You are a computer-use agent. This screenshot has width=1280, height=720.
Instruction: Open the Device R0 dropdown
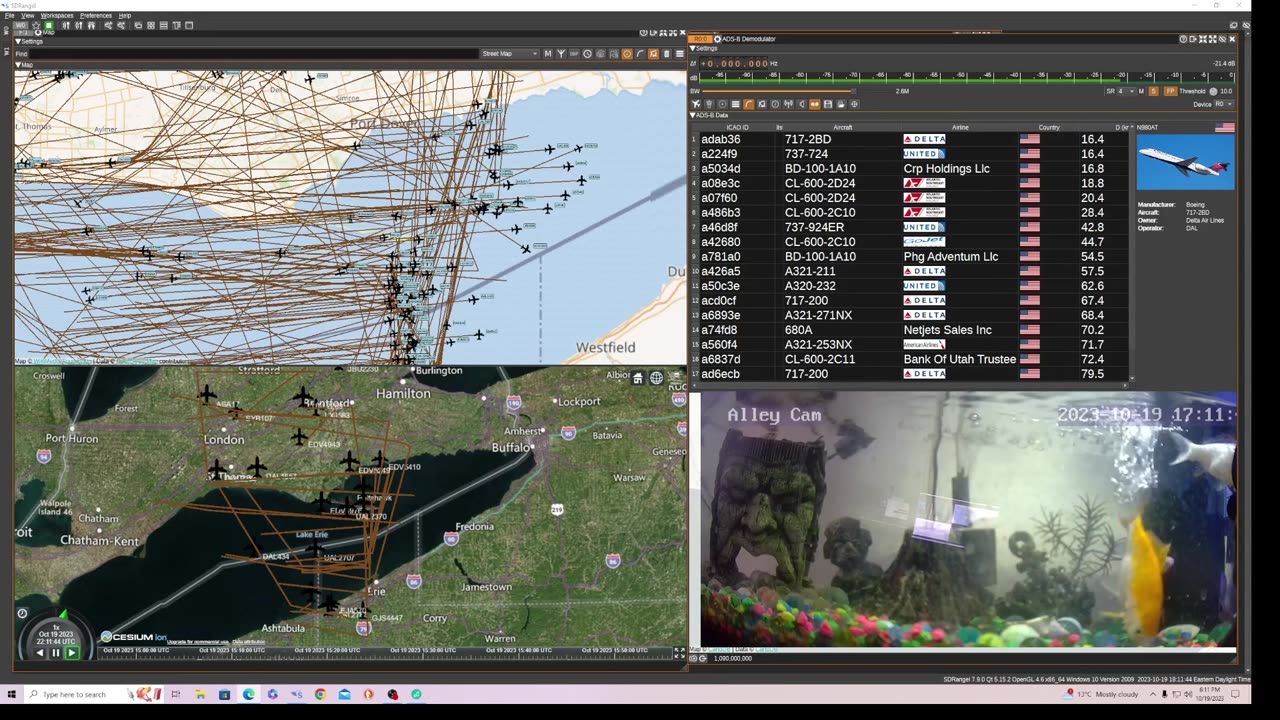coord(1223,104)
